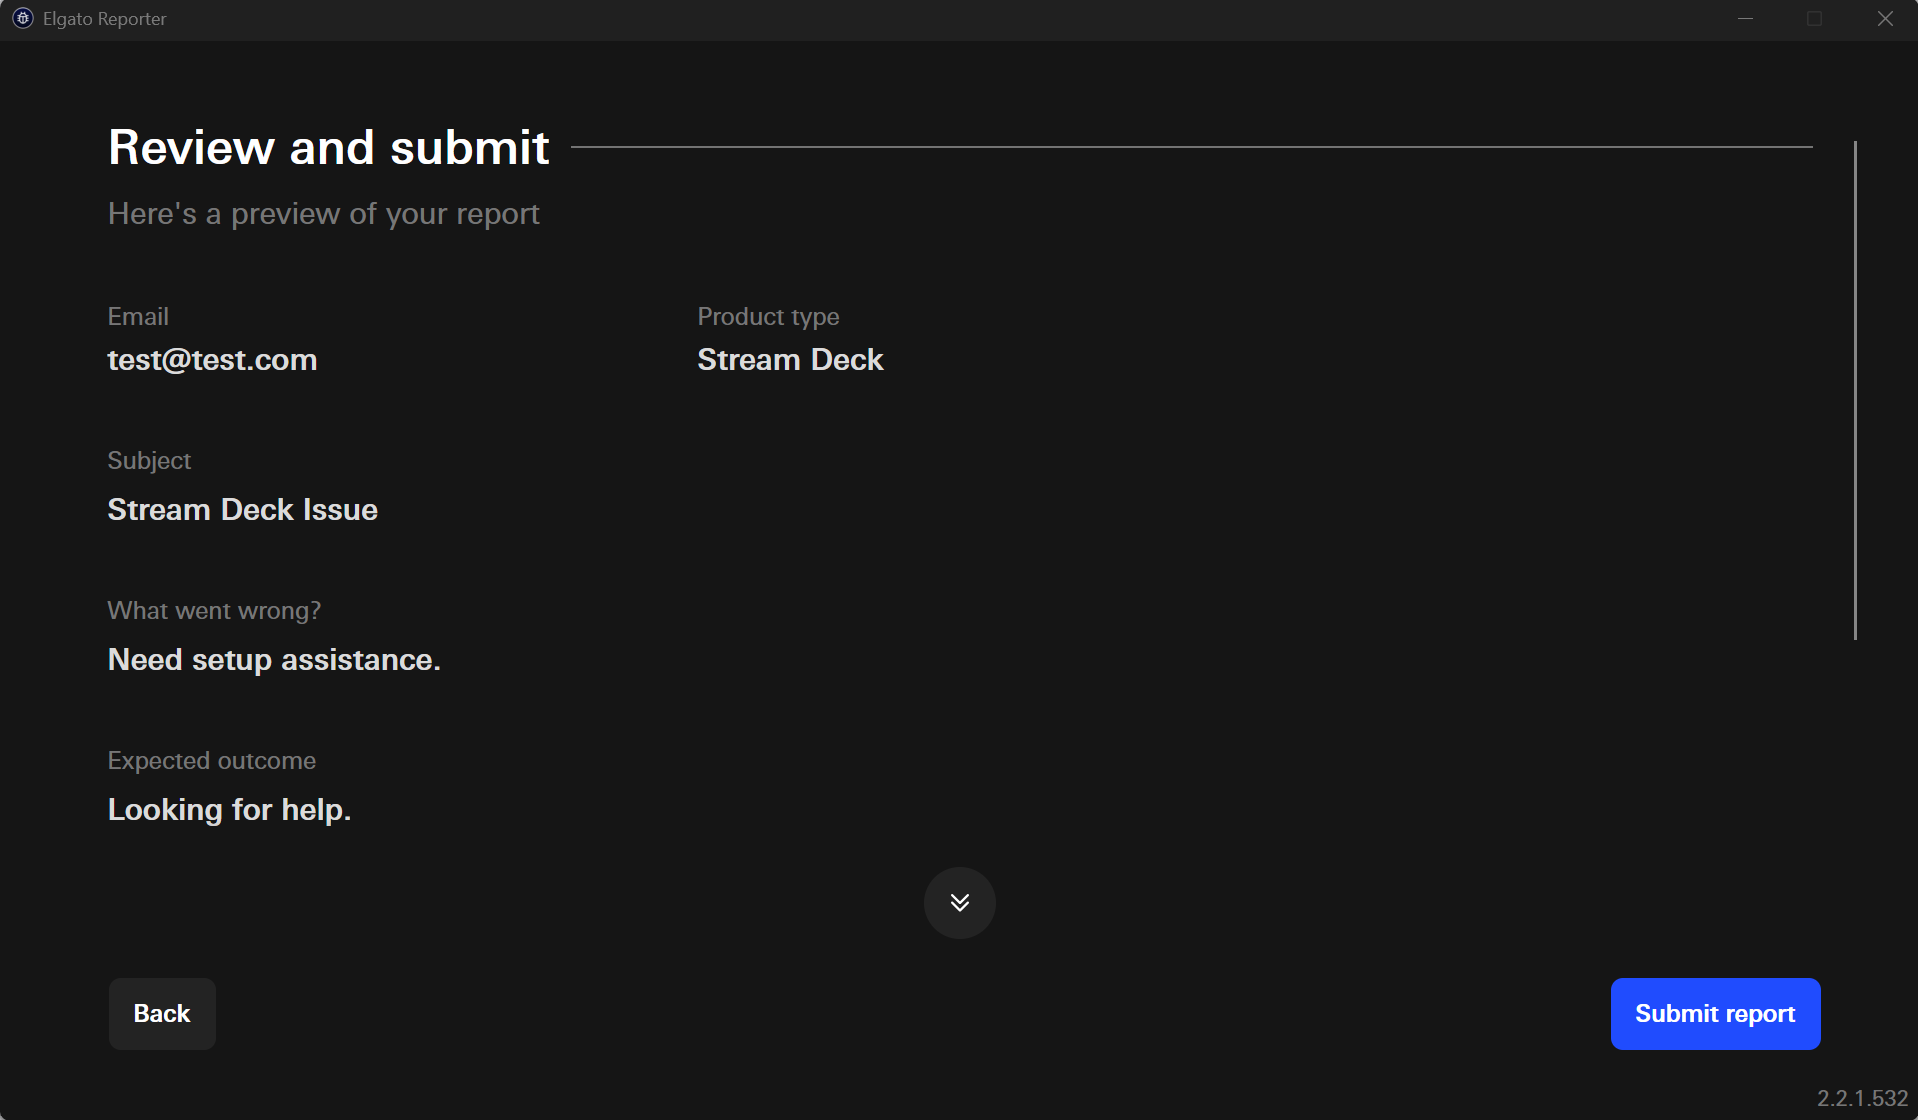Go back using the Back button

pyautogui.click(x=161, y=1013)
